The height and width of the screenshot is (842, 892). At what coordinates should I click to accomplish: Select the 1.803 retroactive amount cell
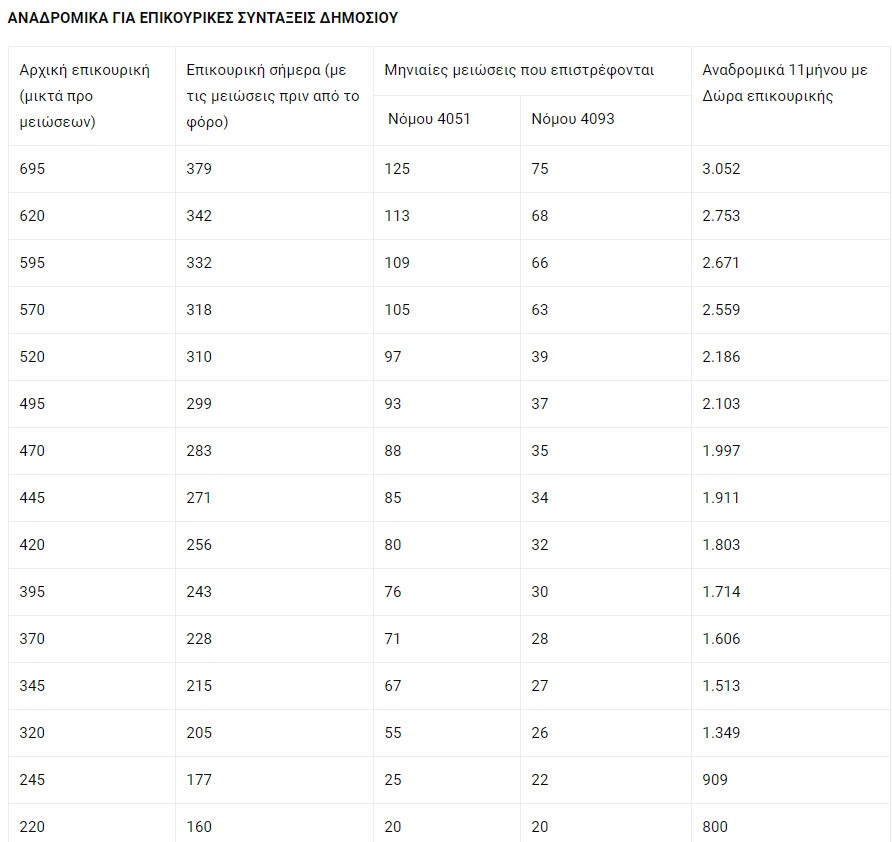(721, 545)
